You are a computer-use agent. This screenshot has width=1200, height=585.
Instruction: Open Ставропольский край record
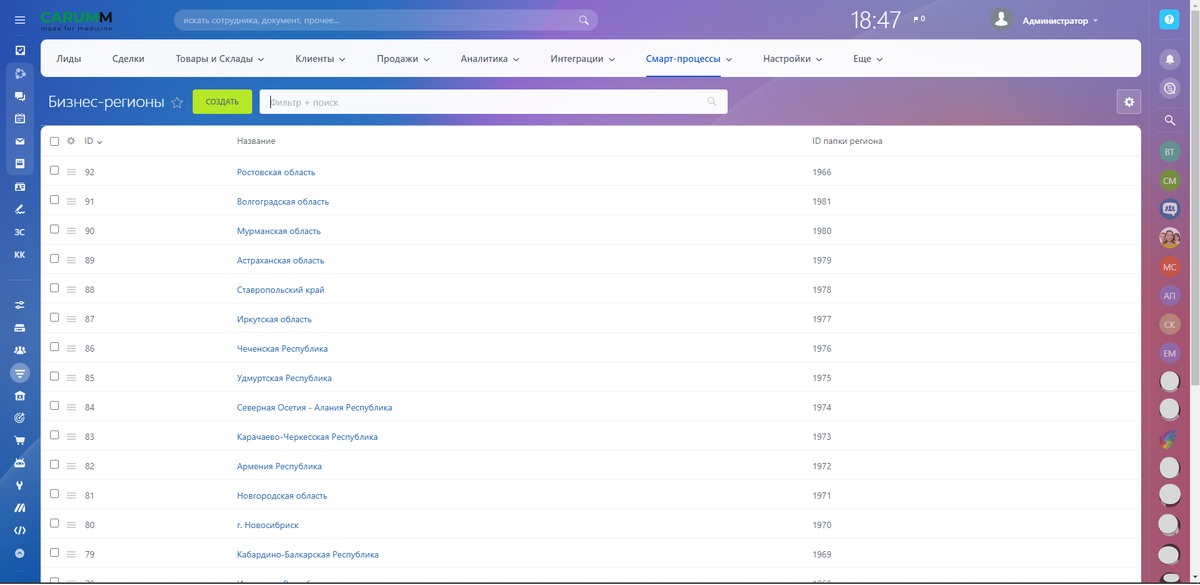click(x=281, y=290)
